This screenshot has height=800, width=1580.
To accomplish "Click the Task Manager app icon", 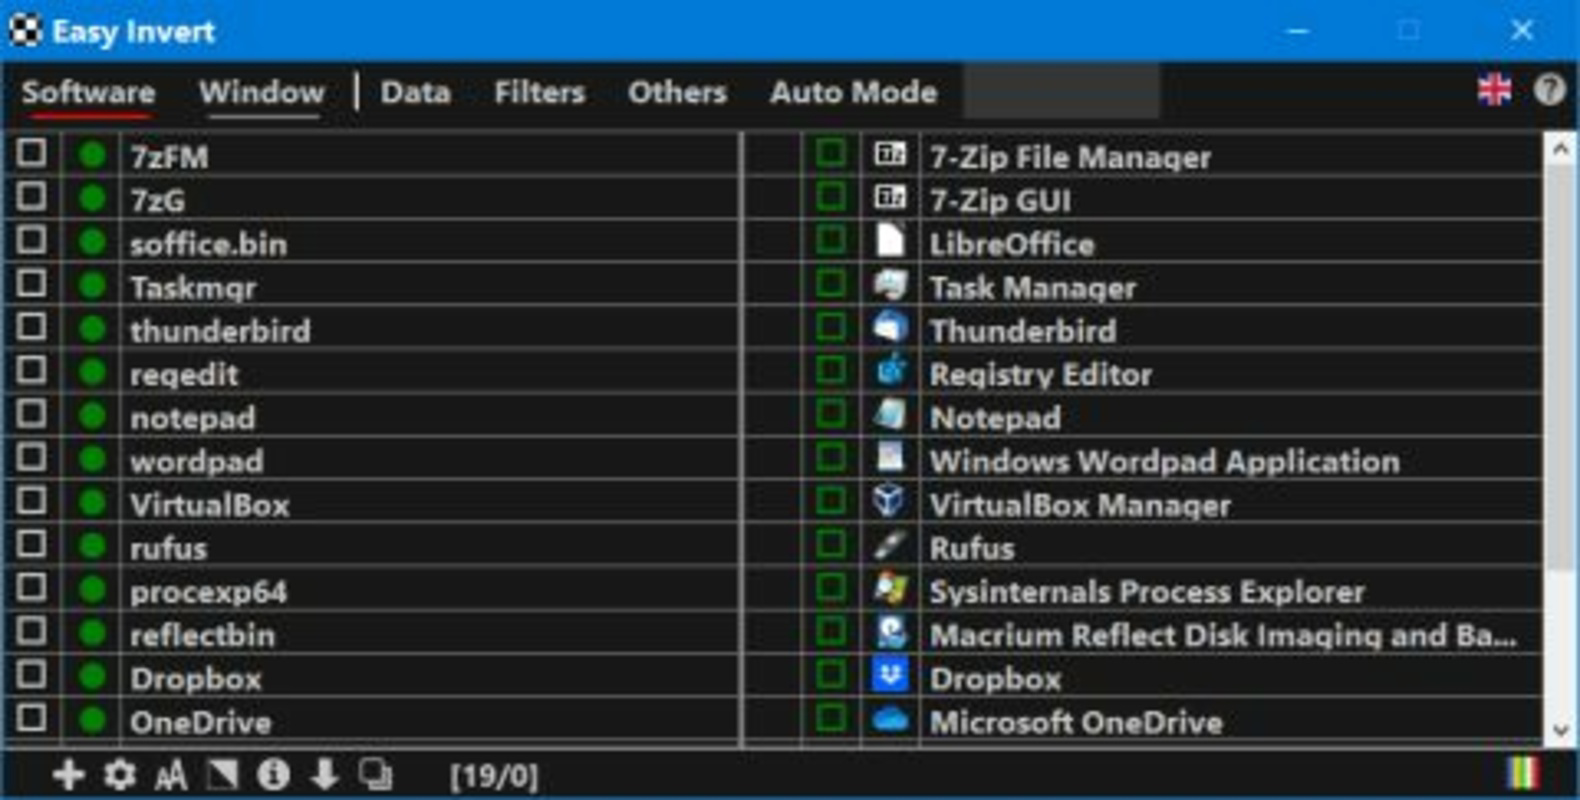I will coord(890,284).
